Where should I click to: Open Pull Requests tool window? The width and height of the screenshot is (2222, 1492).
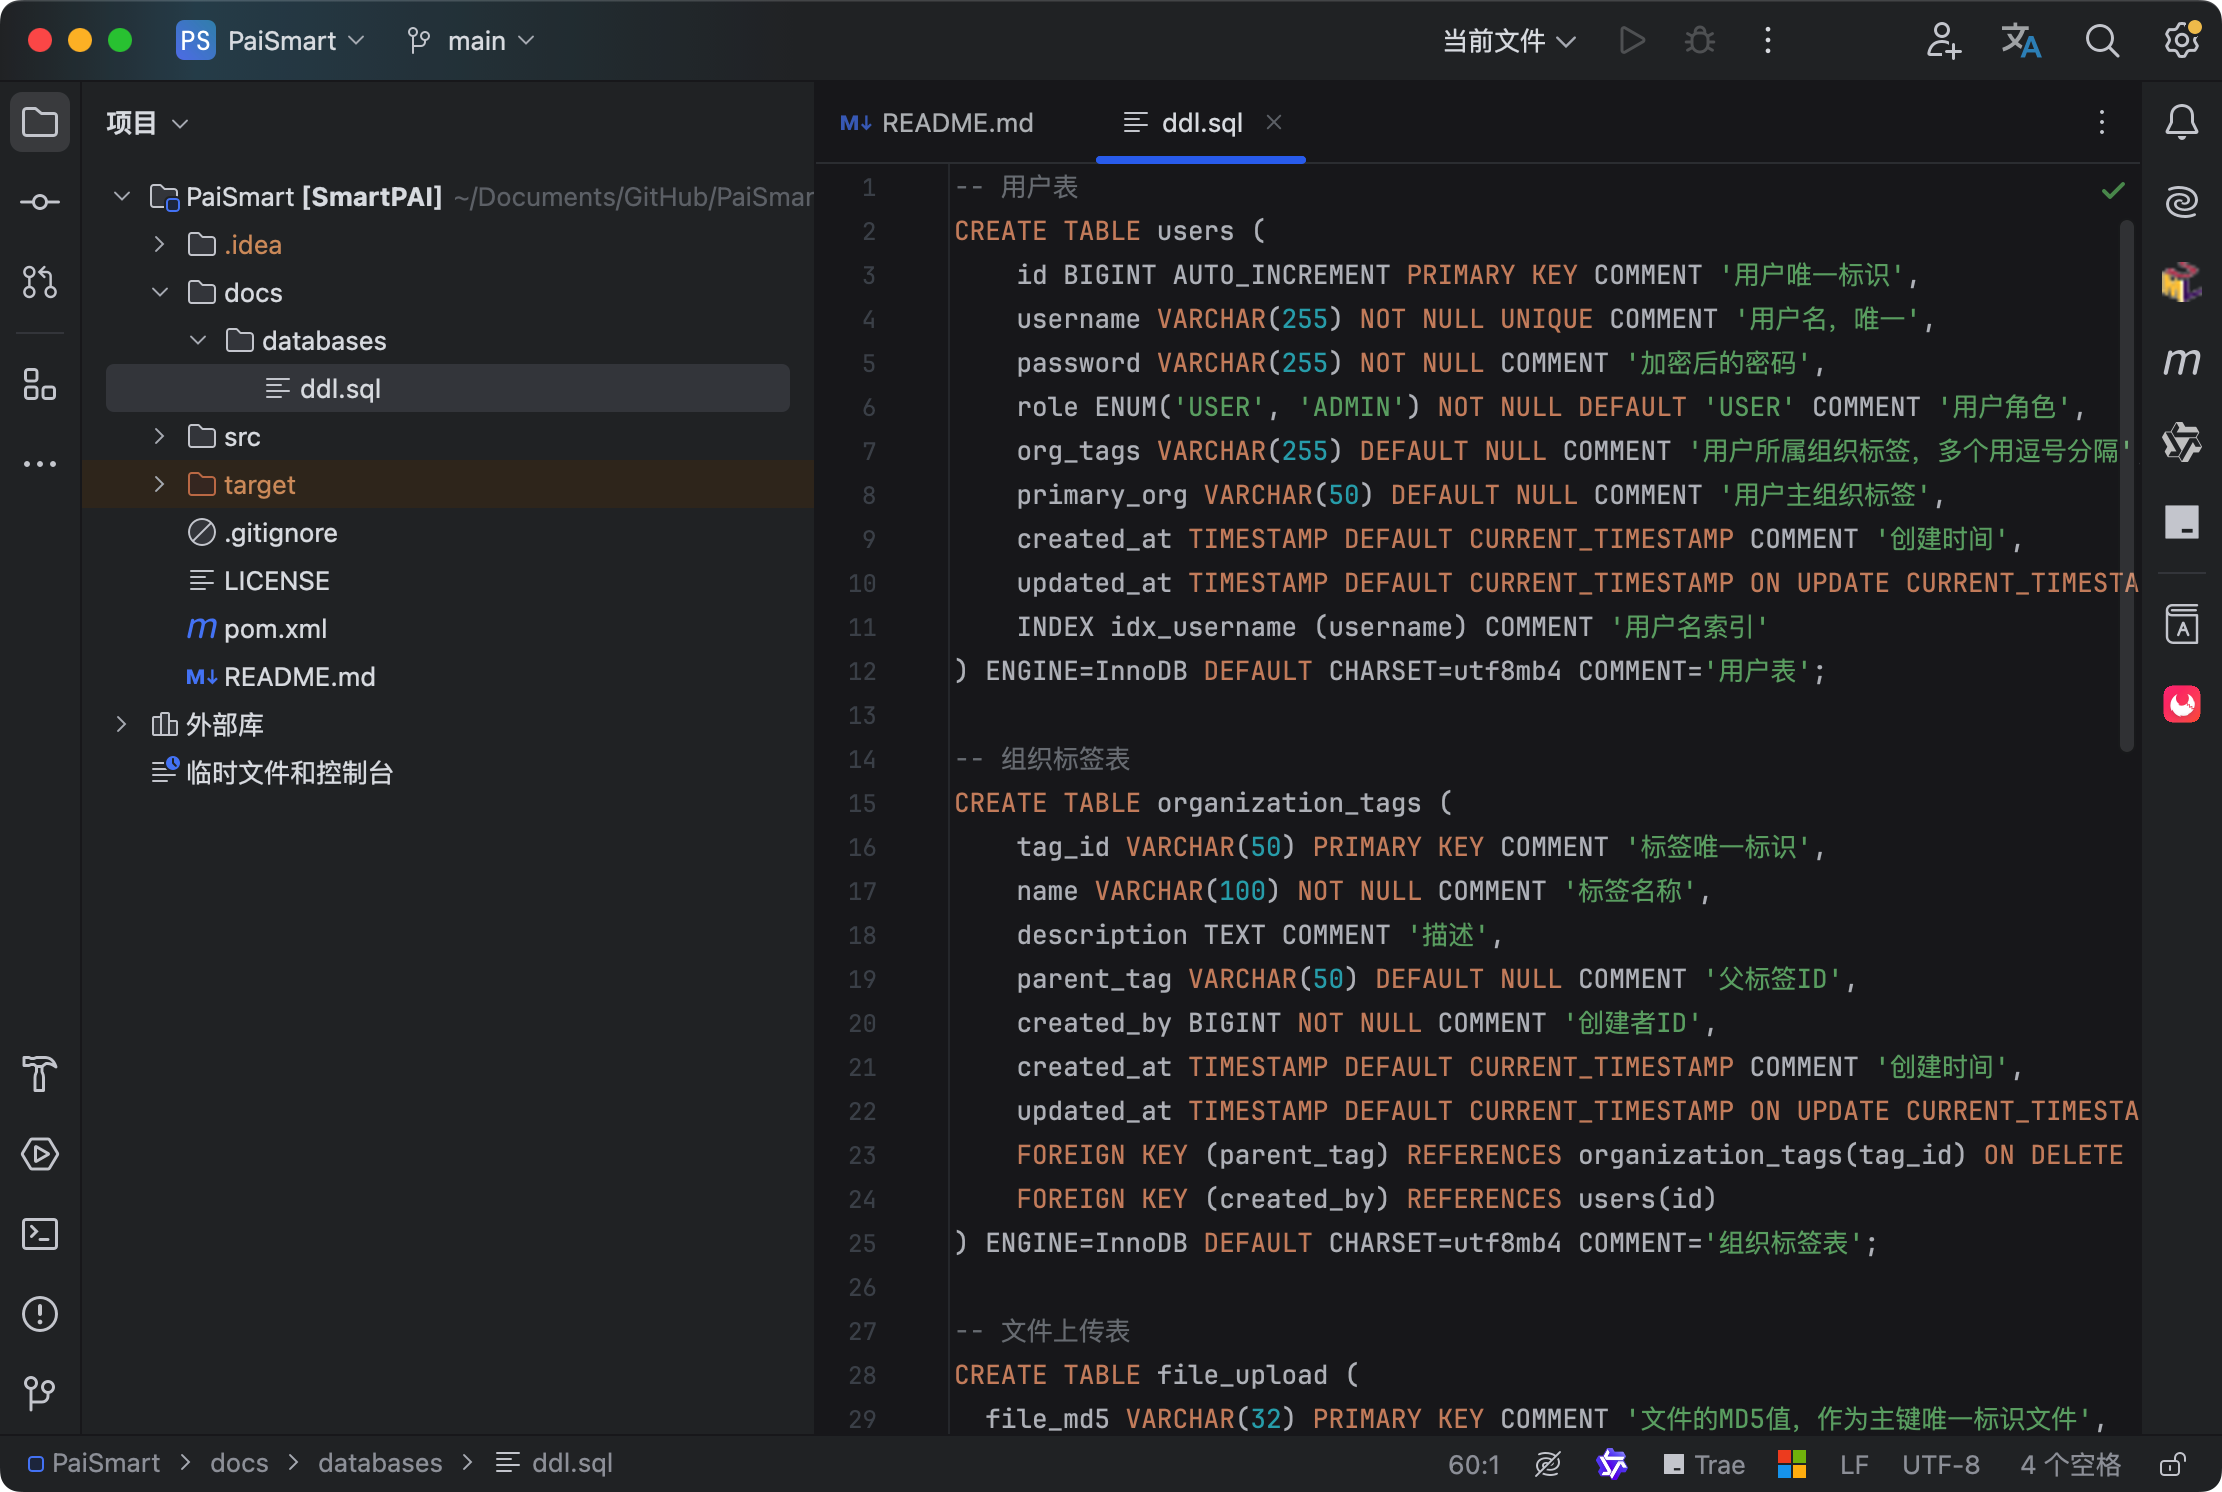coord(40,283)
